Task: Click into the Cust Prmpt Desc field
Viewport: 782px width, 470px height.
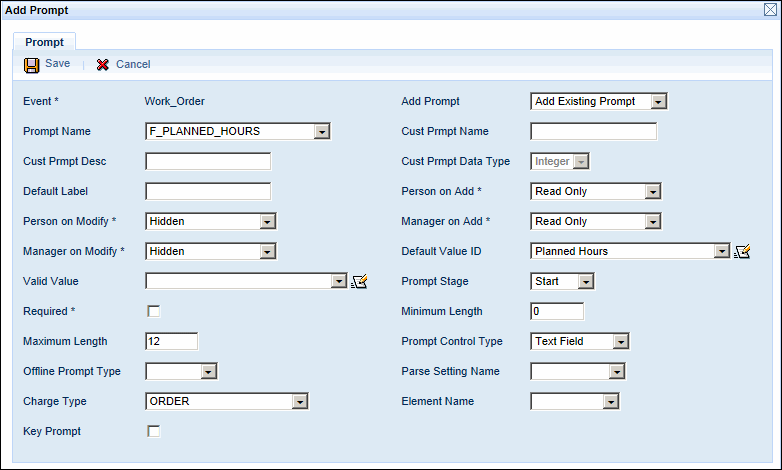Action: pyautogui.click(x=208, y=161)
